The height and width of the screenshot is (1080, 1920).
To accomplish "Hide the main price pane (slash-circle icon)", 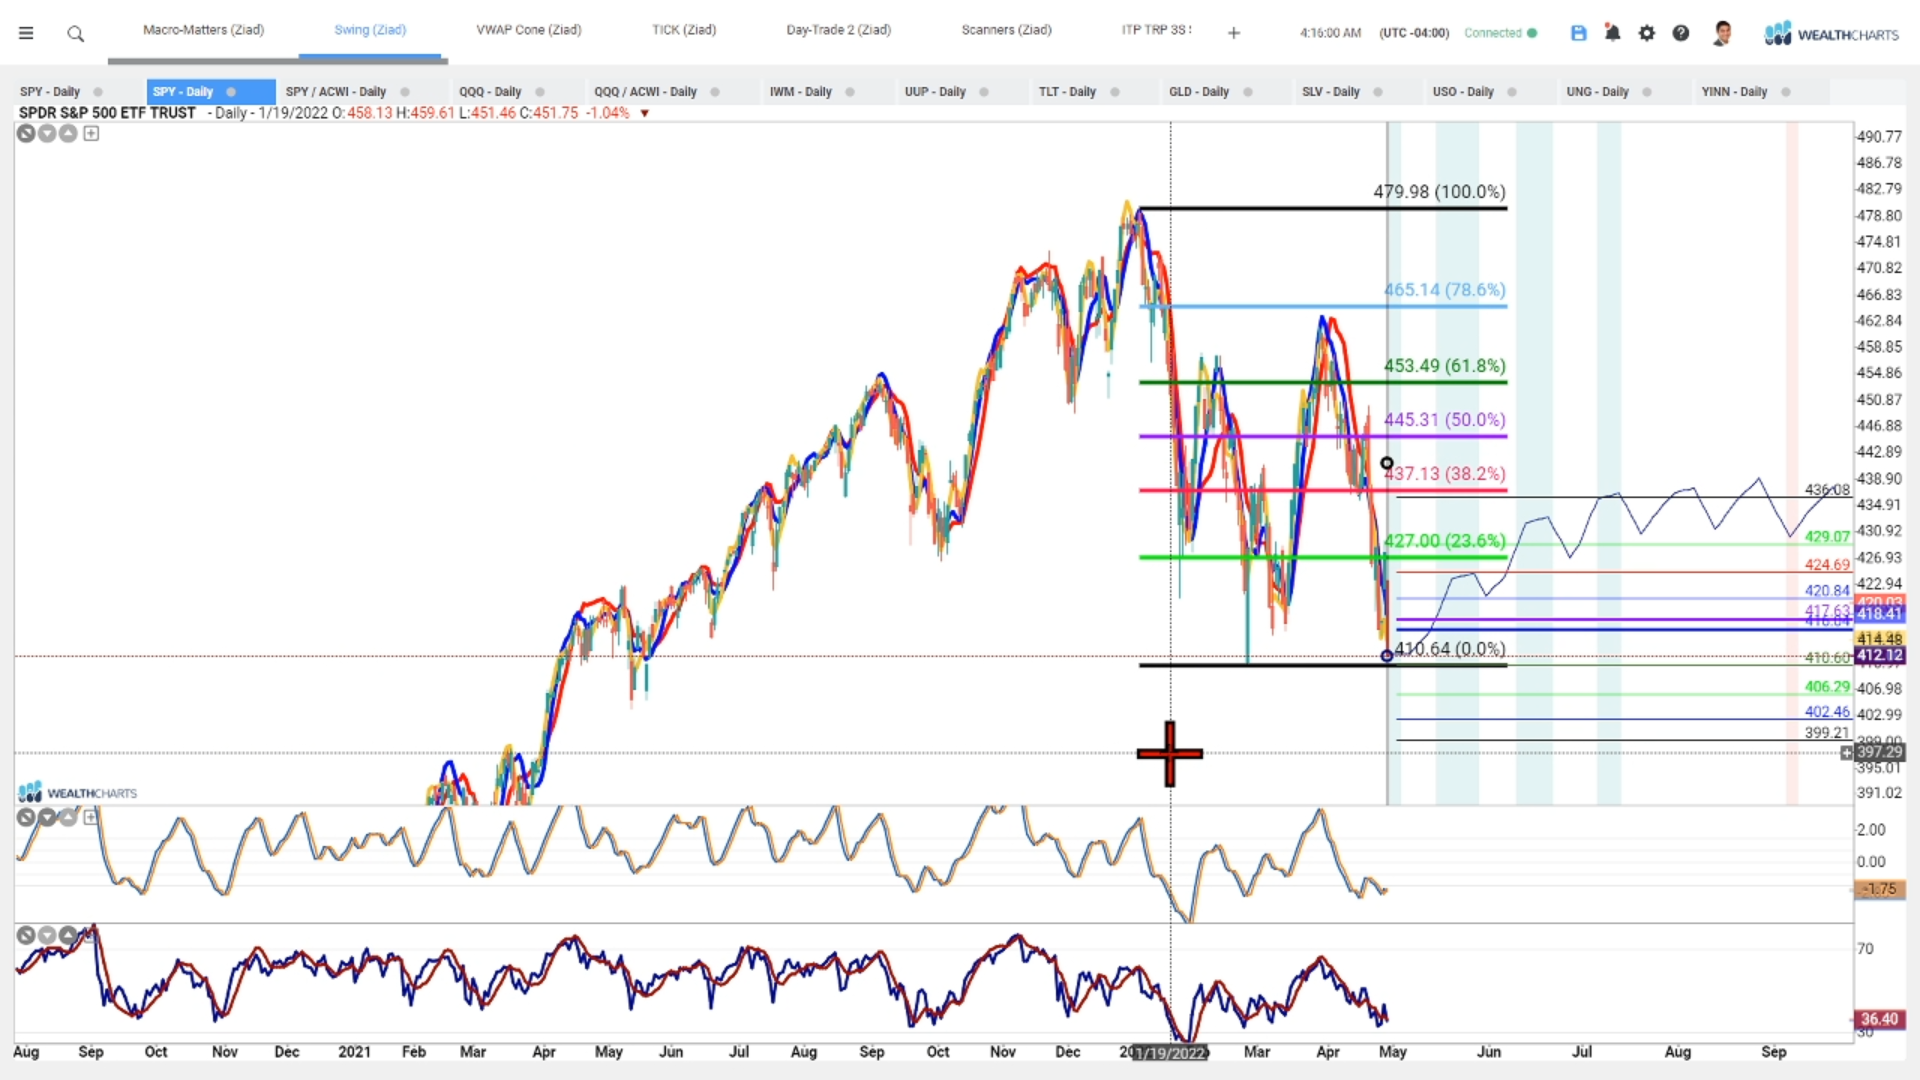I will 26,133.
